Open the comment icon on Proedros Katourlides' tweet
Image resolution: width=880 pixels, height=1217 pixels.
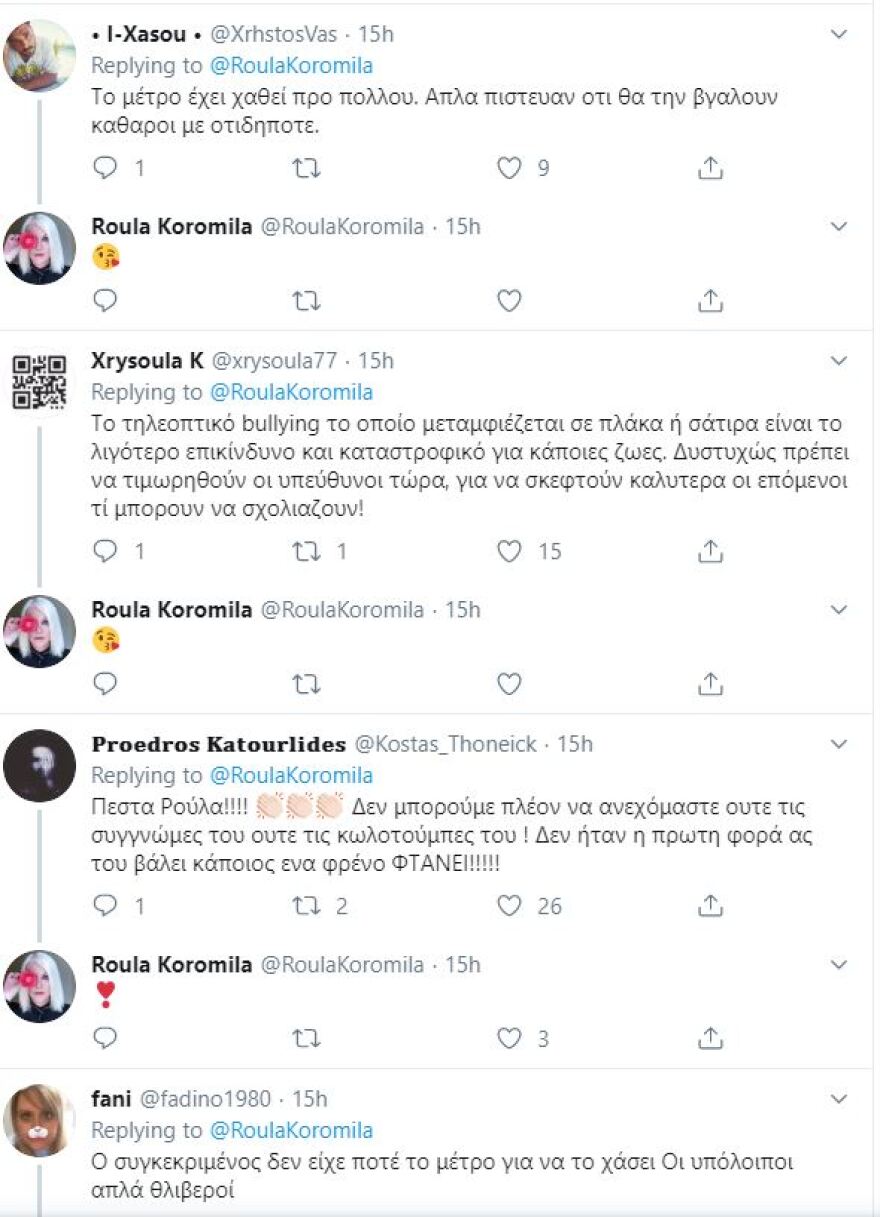[104, 906]
